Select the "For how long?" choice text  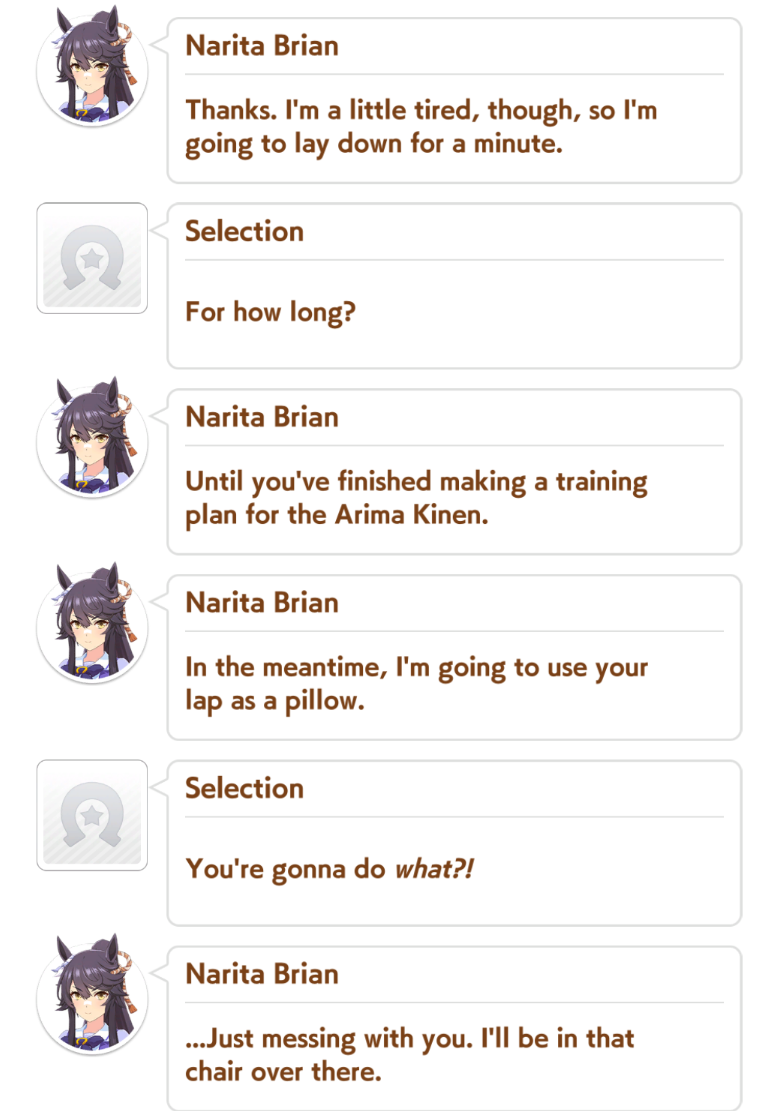click(x=270, y=312)
